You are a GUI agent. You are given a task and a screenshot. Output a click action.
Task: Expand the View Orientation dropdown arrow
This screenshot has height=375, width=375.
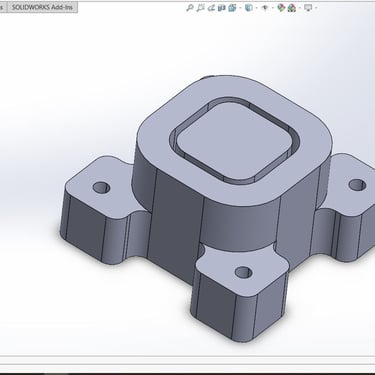(240, 8)
